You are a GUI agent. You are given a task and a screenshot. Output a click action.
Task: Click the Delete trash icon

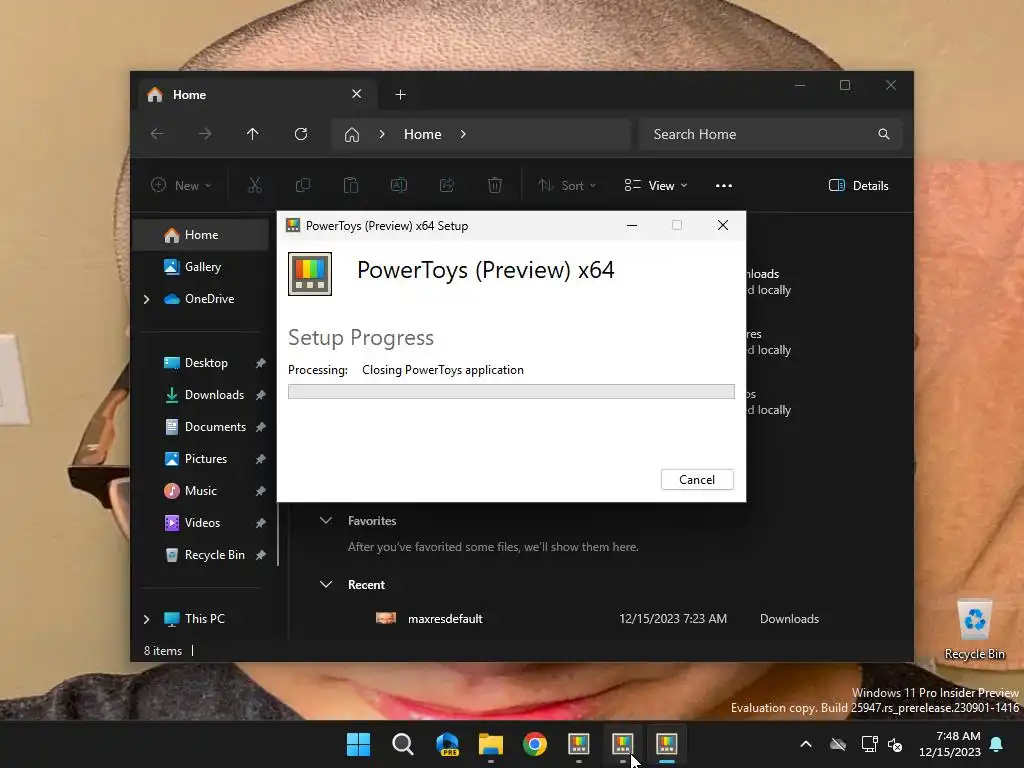point(495,185)
